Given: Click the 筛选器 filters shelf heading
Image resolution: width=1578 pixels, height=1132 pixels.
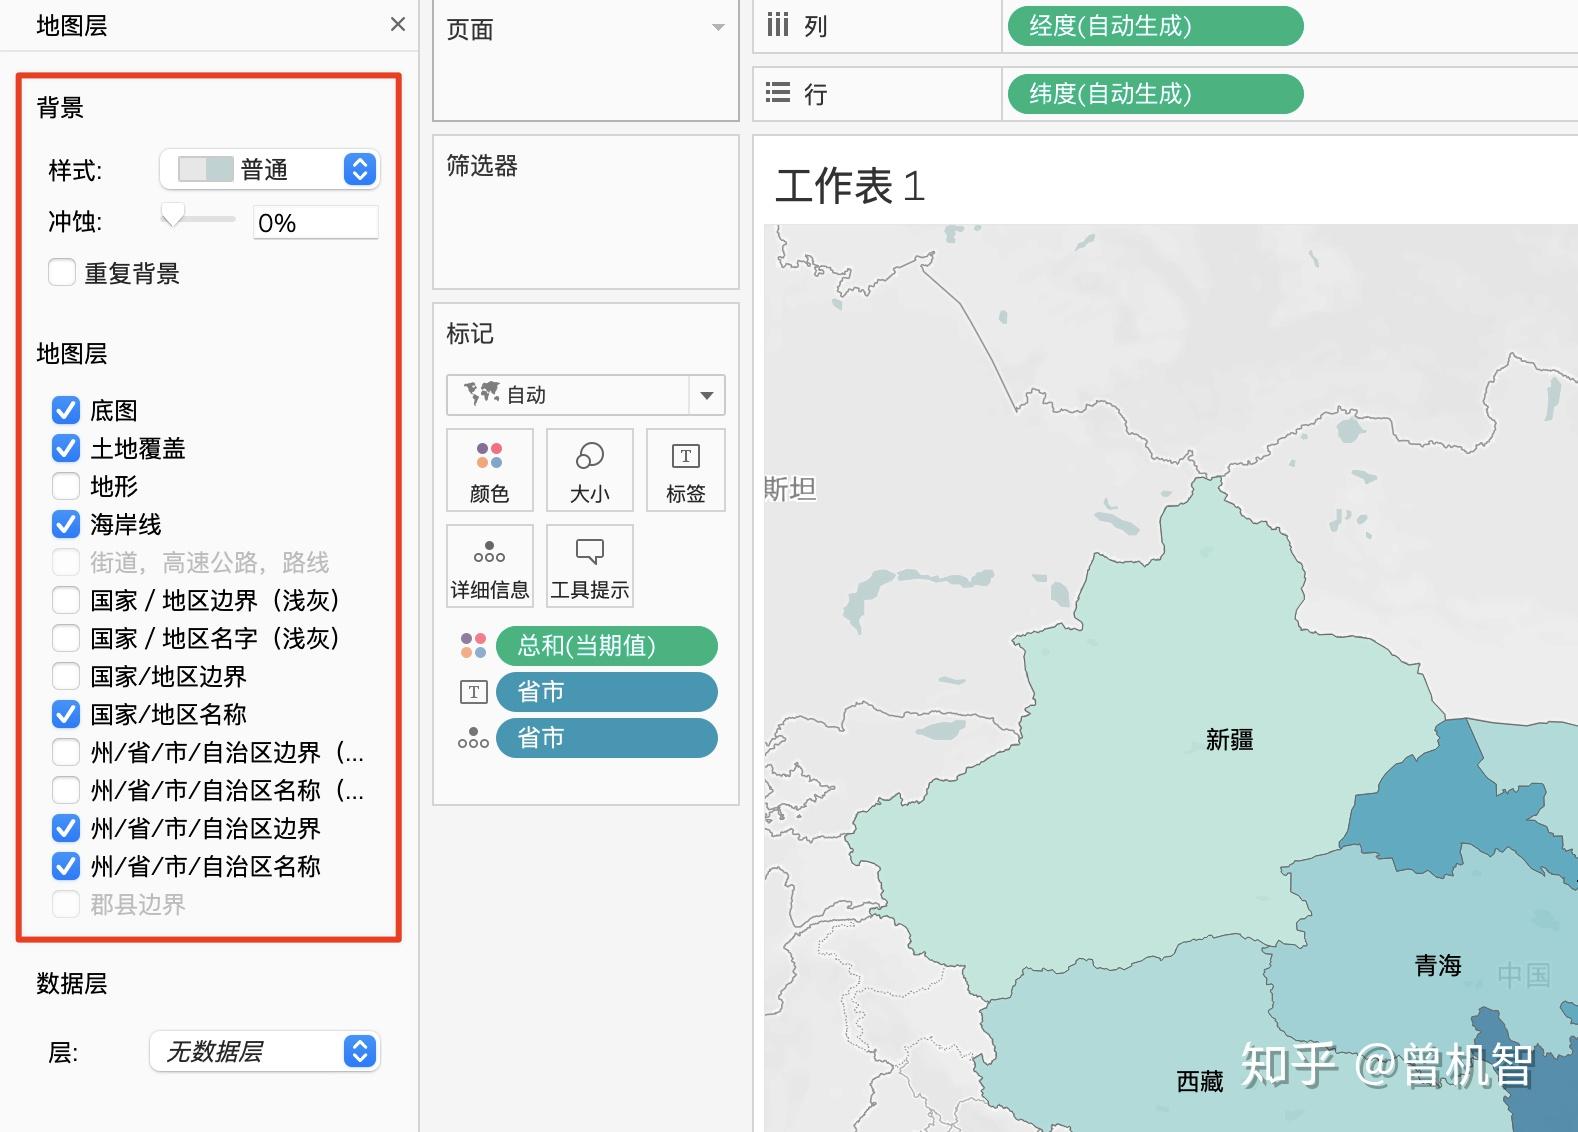Looking at the screenshot, I should [482, 165].
